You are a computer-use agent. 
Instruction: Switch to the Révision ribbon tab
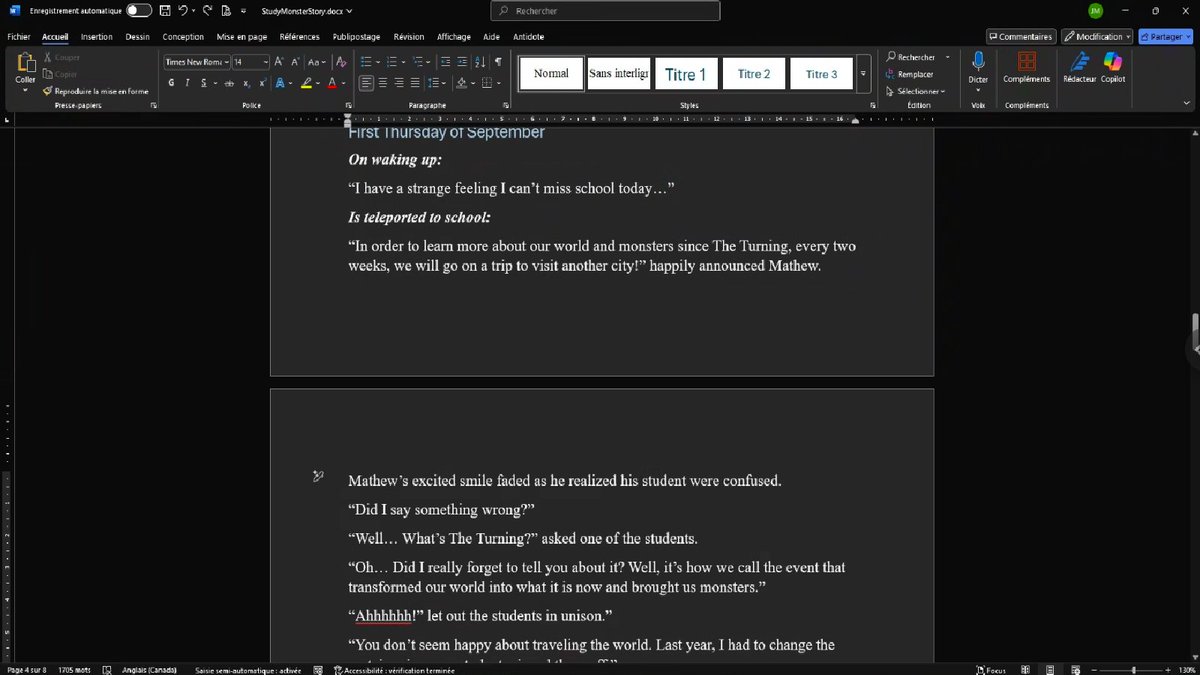[x=408, y=36]
